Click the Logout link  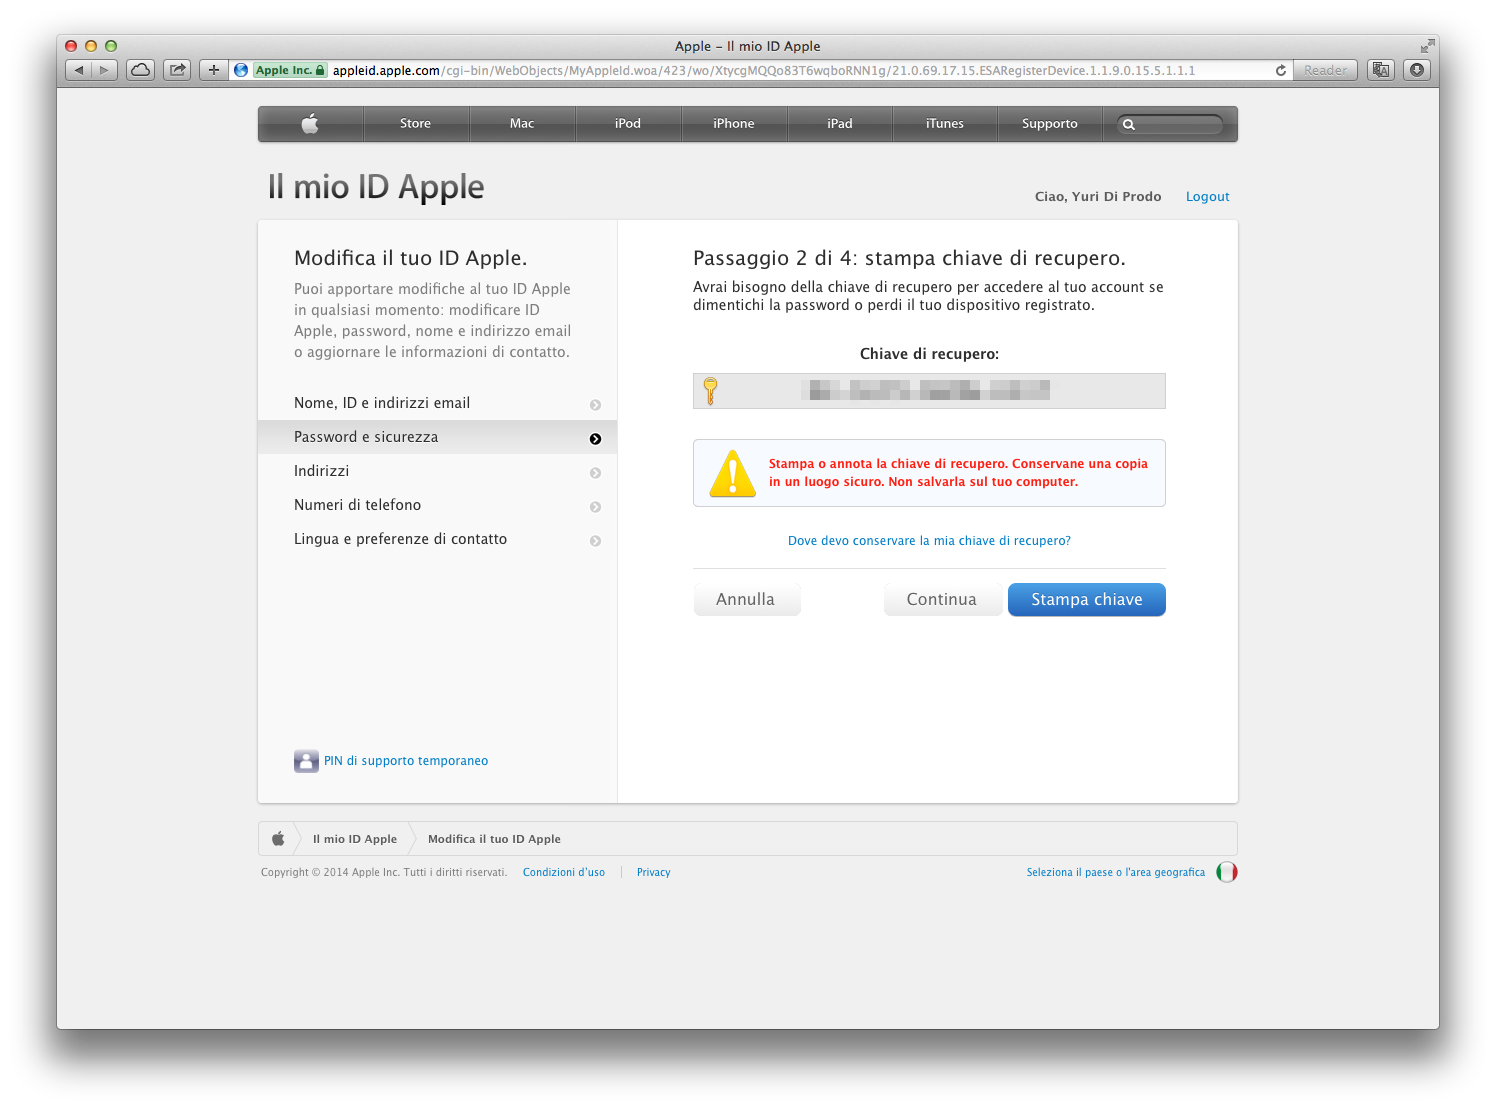(1208, 197)
